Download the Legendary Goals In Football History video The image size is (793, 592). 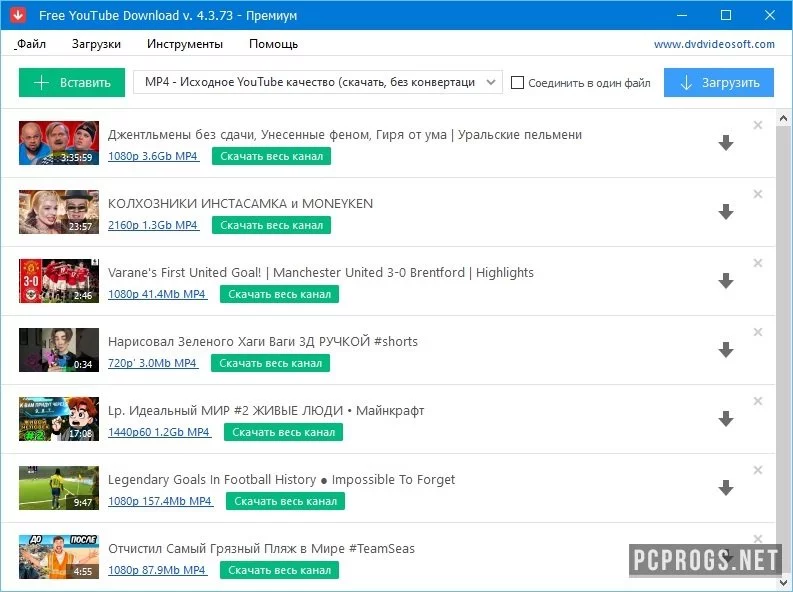pyautogui.click(x=726, y=488)
